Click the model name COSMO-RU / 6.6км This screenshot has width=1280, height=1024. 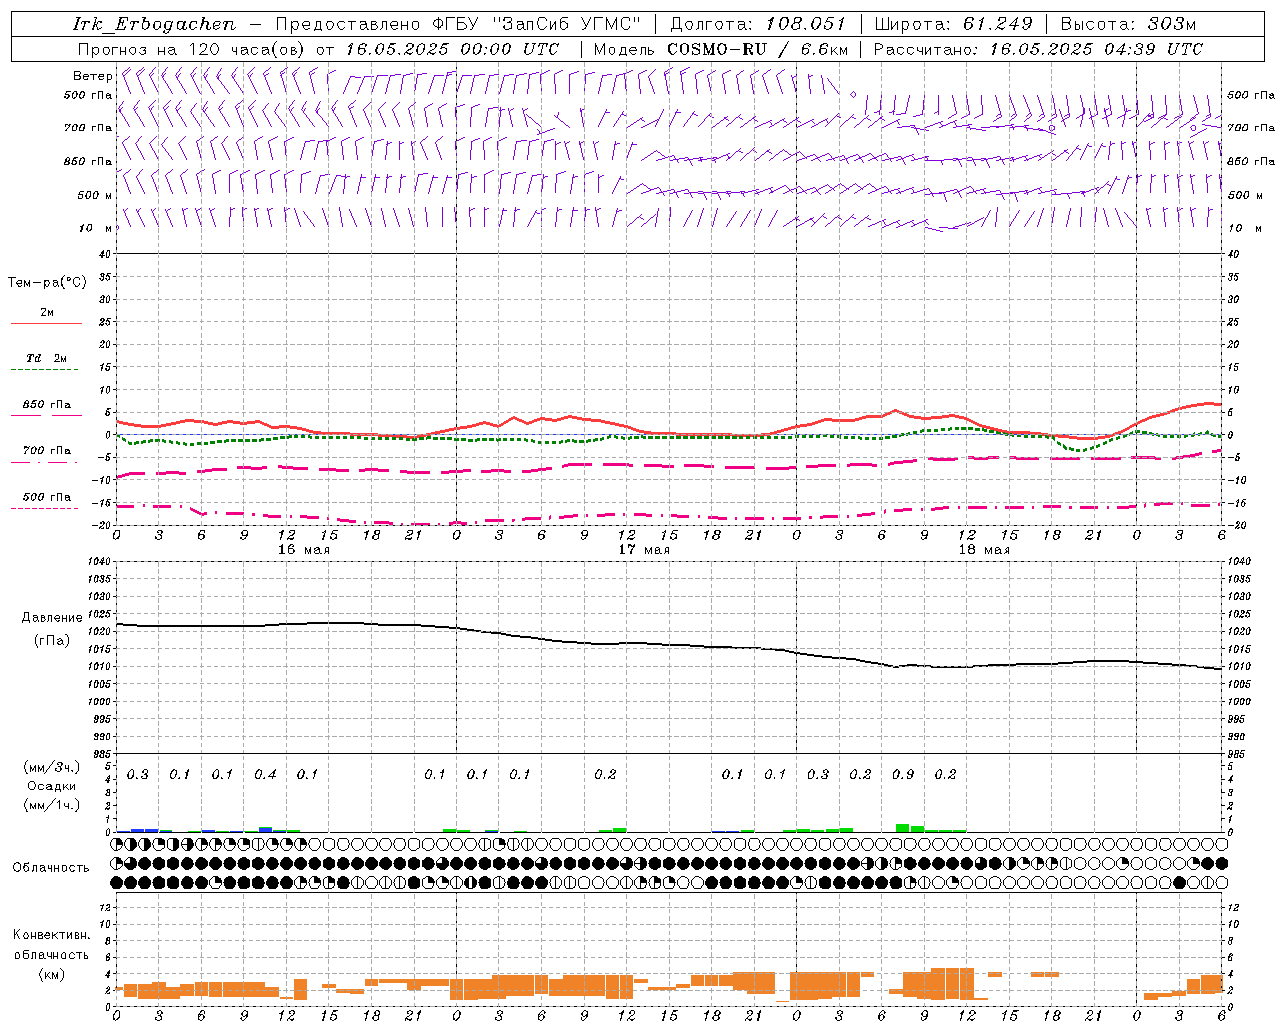[x=758, y=49]
